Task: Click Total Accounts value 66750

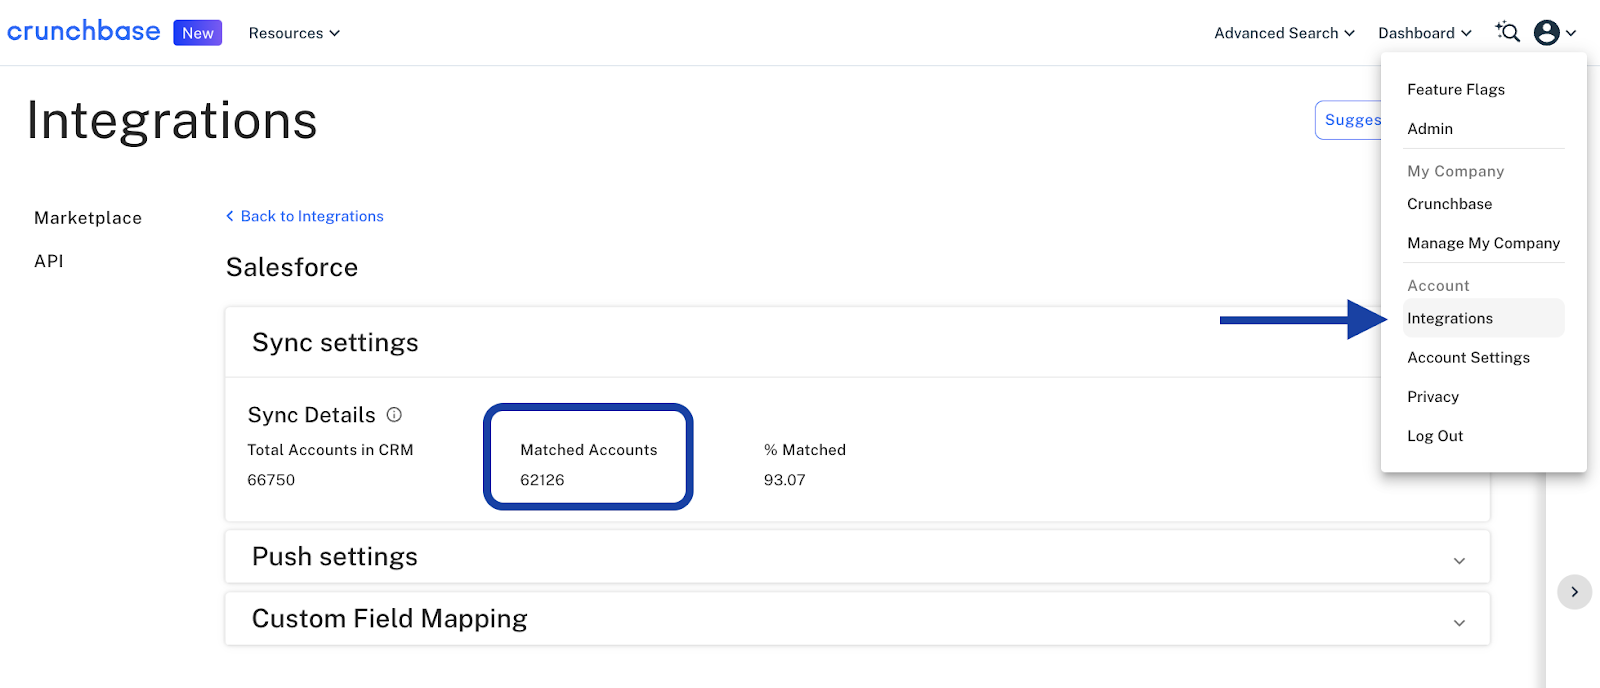Action: click(271, 480)
